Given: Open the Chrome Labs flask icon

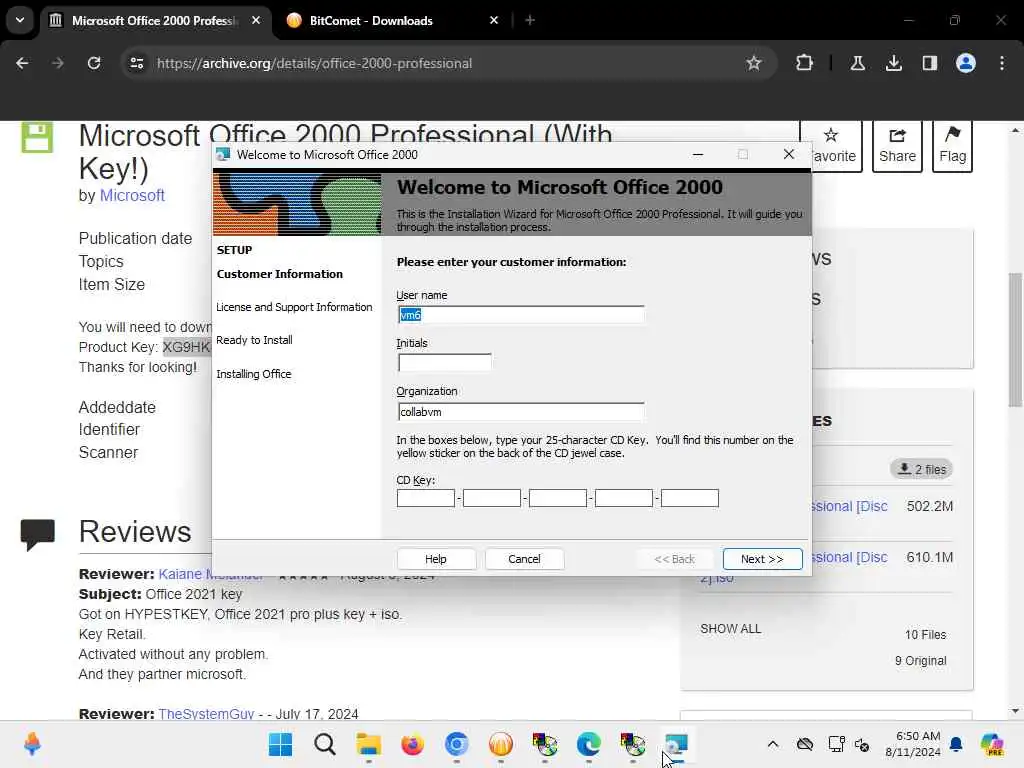Looking at the screenshot, I should coord(857,63).
